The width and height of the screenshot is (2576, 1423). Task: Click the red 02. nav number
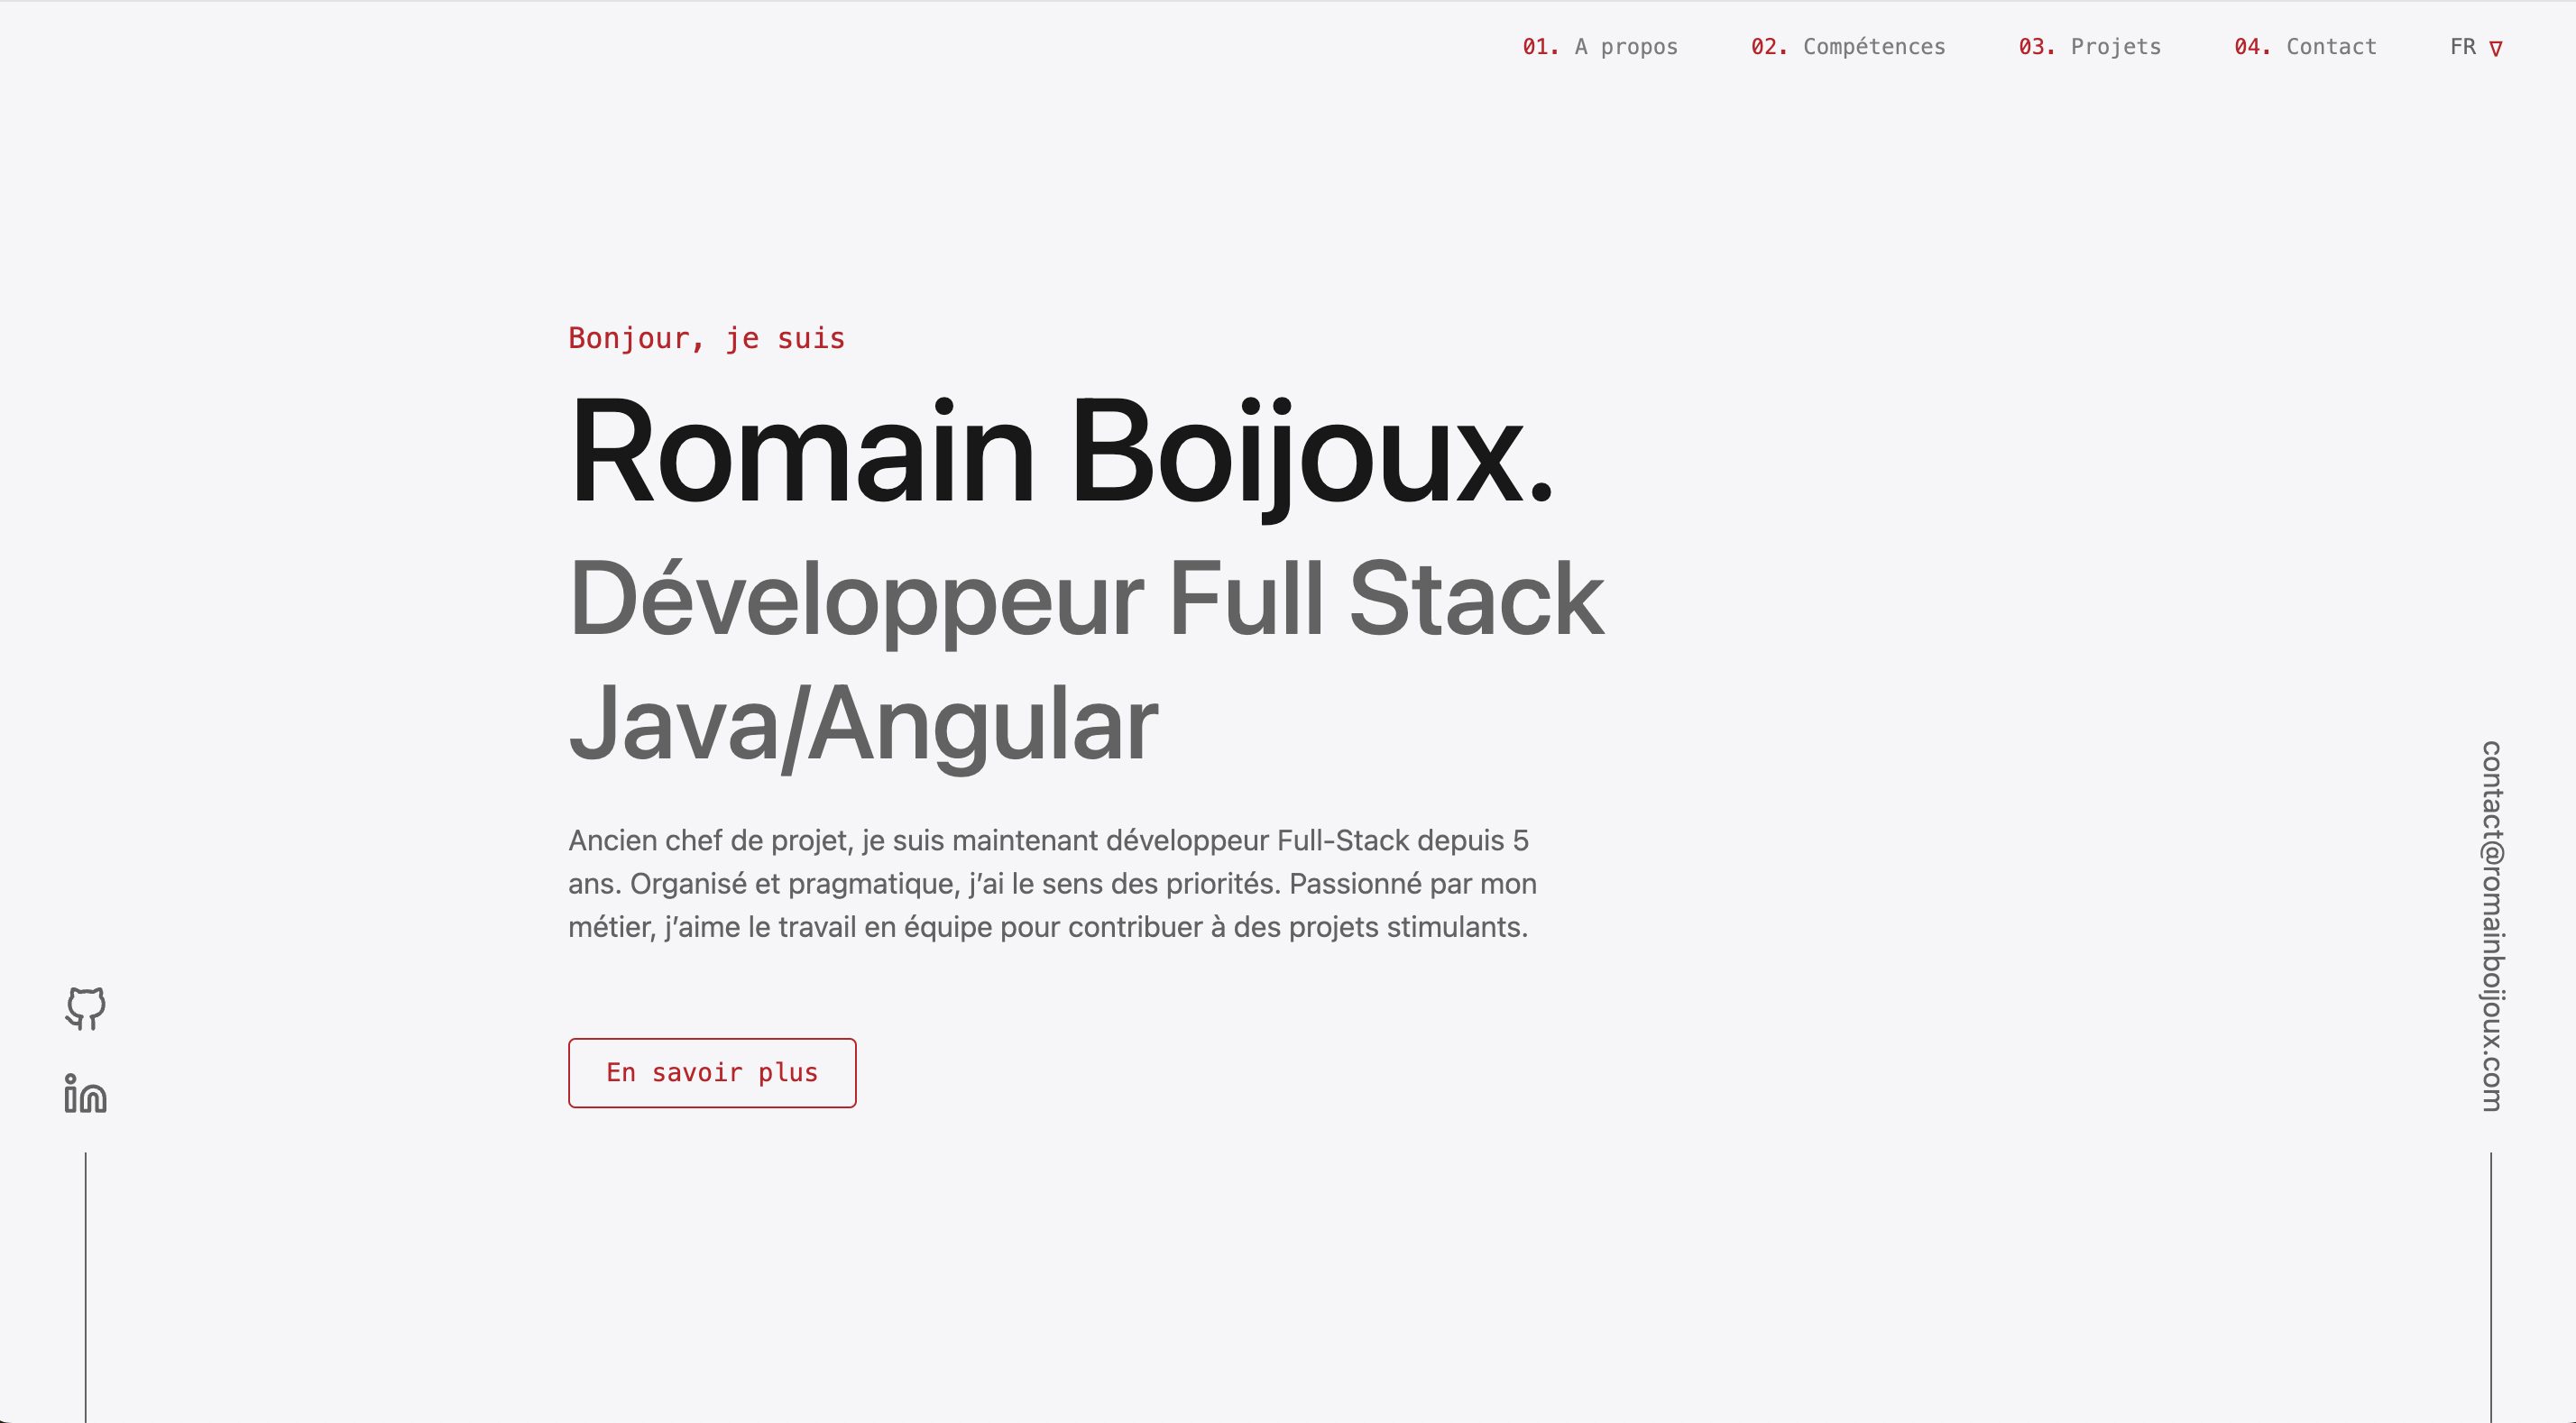click(x=1768, y=47)
